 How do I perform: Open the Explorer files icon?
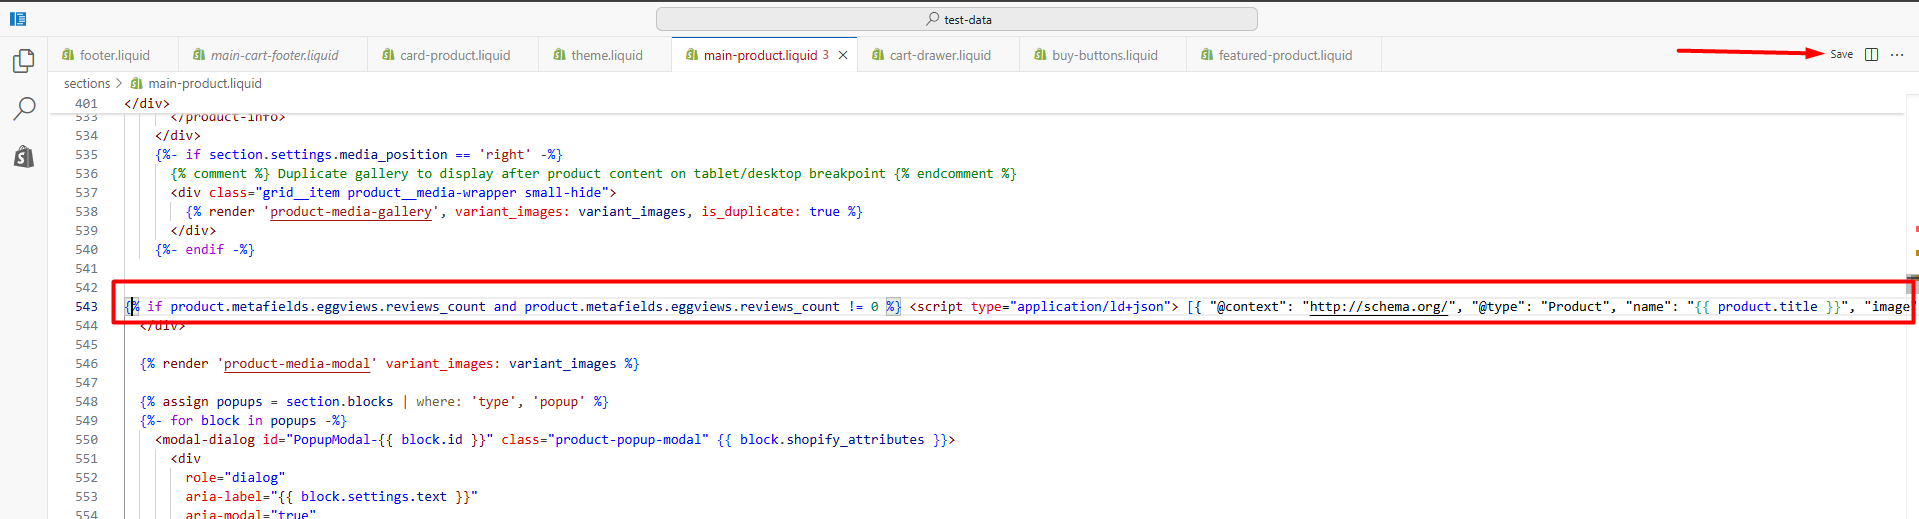coord(24,61)
